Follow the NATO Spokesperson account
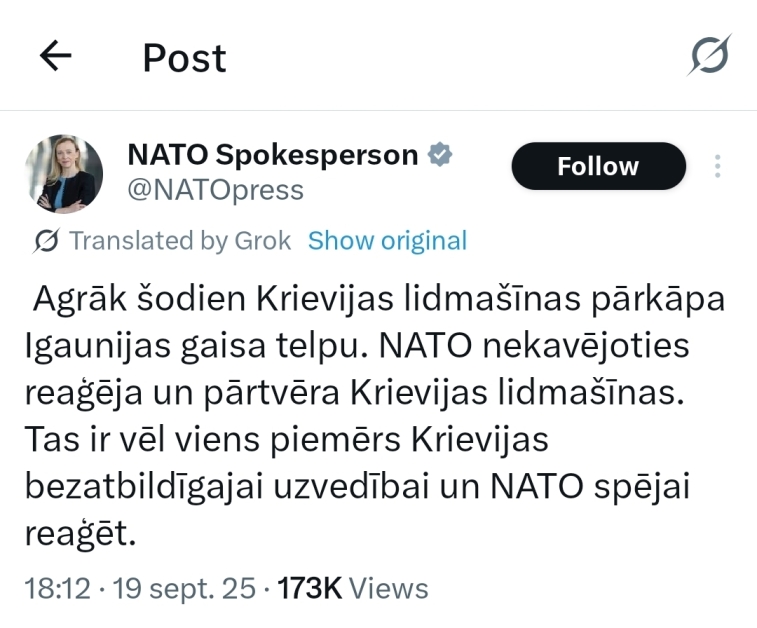Screen dimensions: 757x628 [598, 166]
